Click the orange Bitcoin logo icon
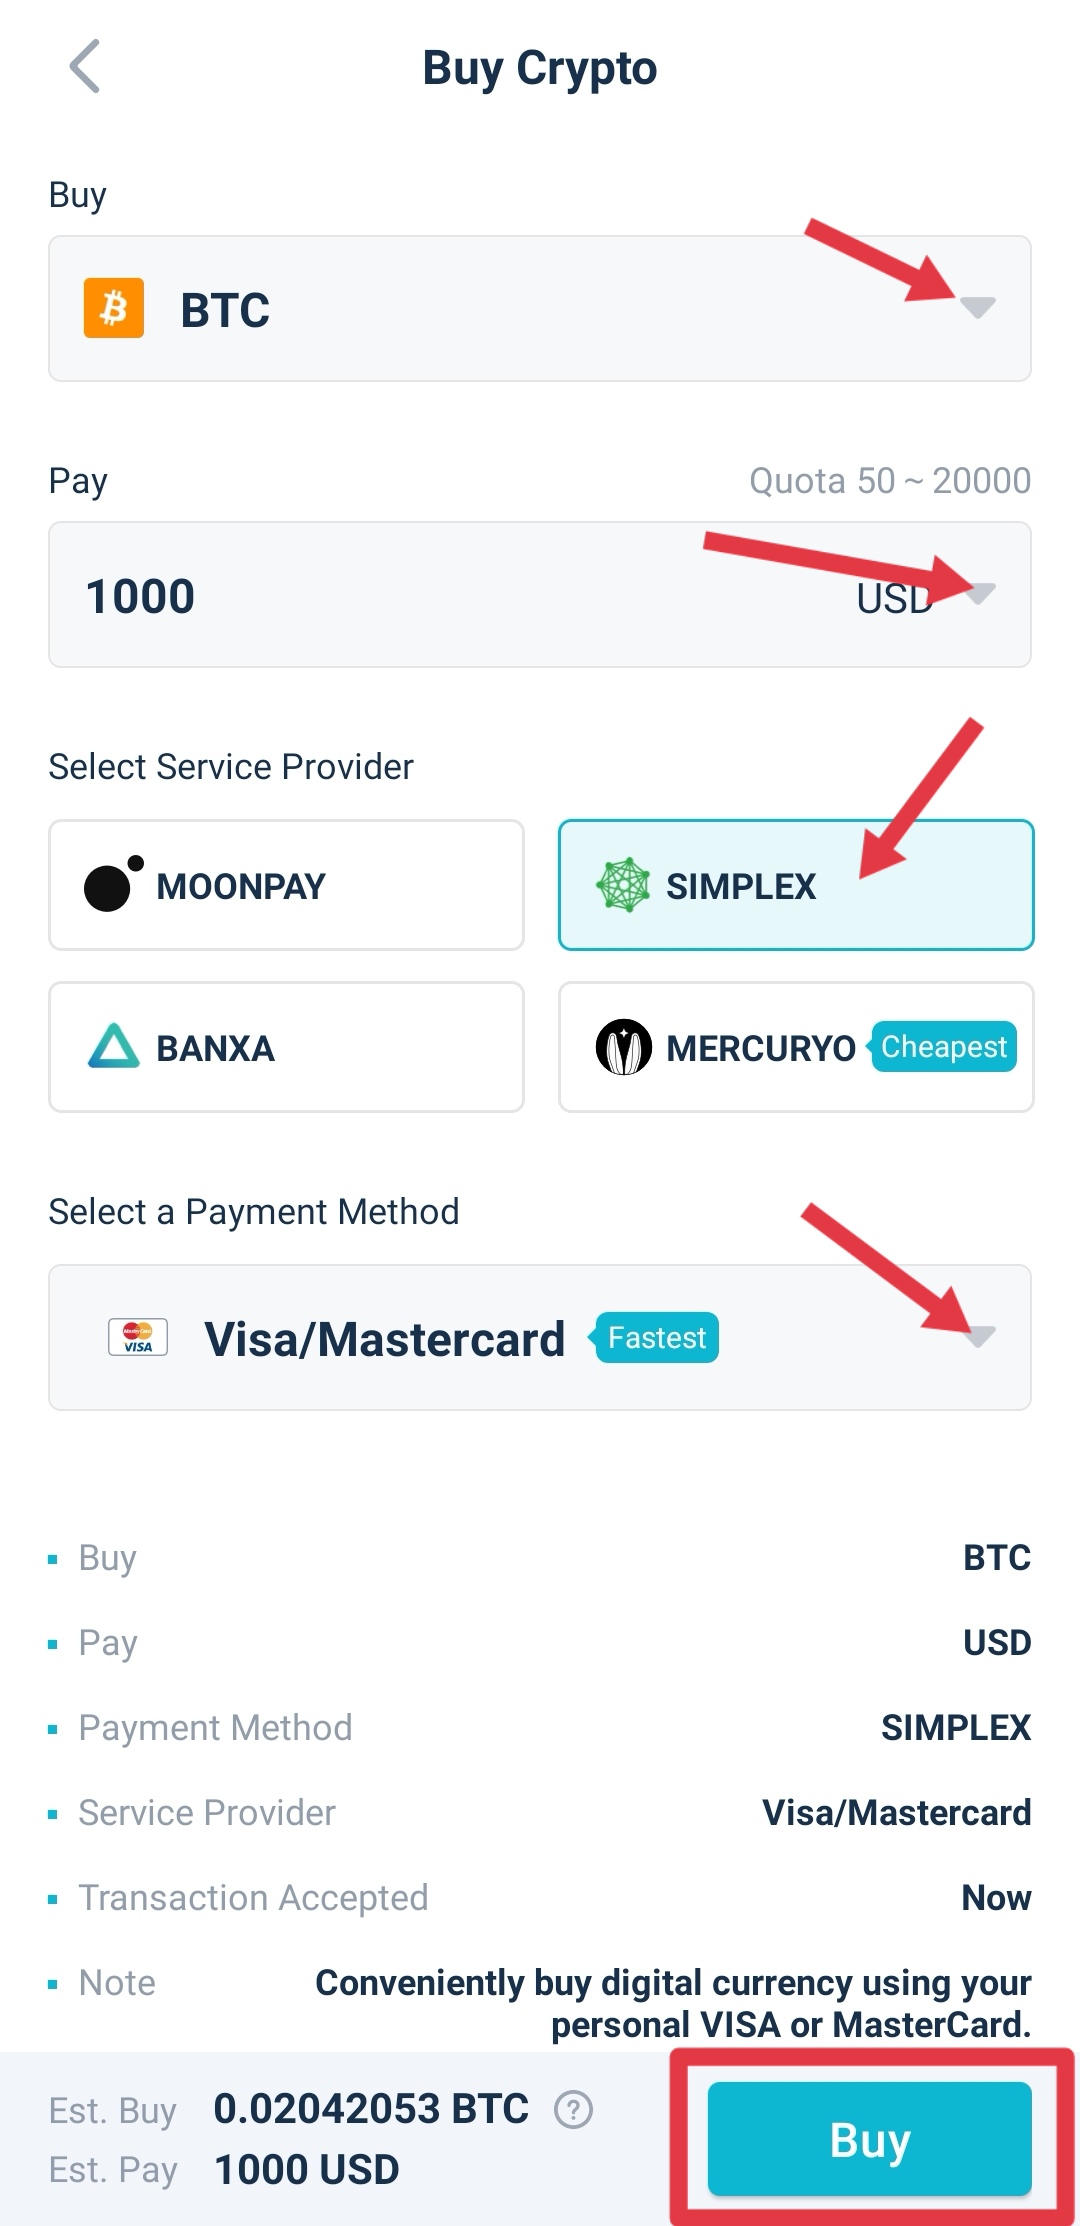Viewport: 1080px width, 2226px height. (x=114, y=308)
